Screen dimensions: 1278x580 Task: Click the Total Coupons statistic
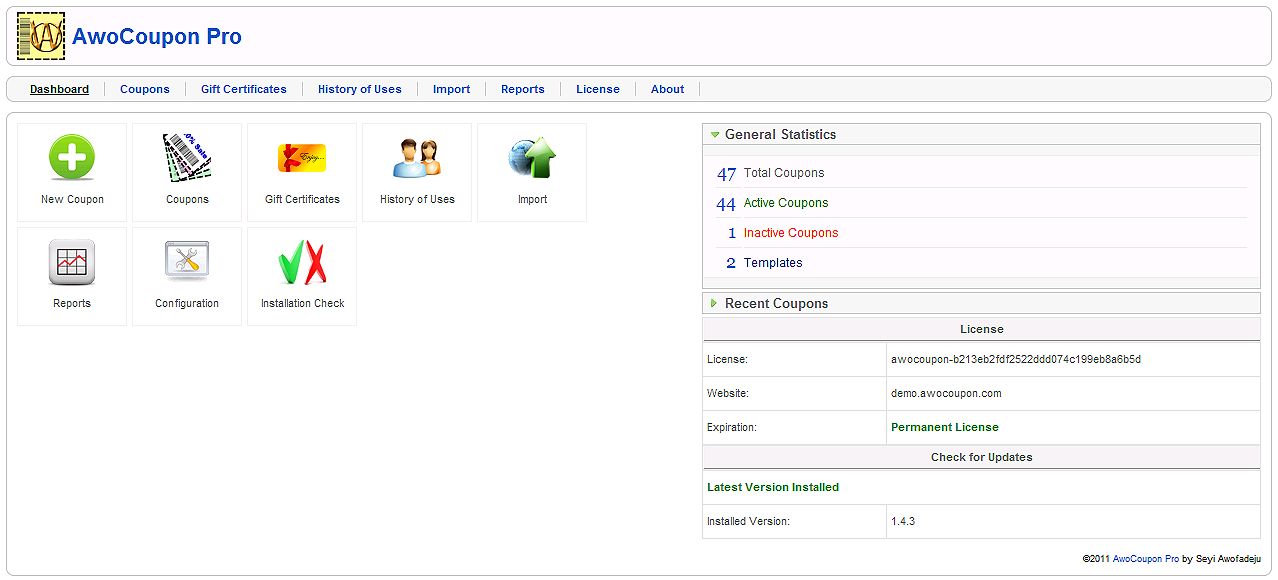(x=784, y=173)
